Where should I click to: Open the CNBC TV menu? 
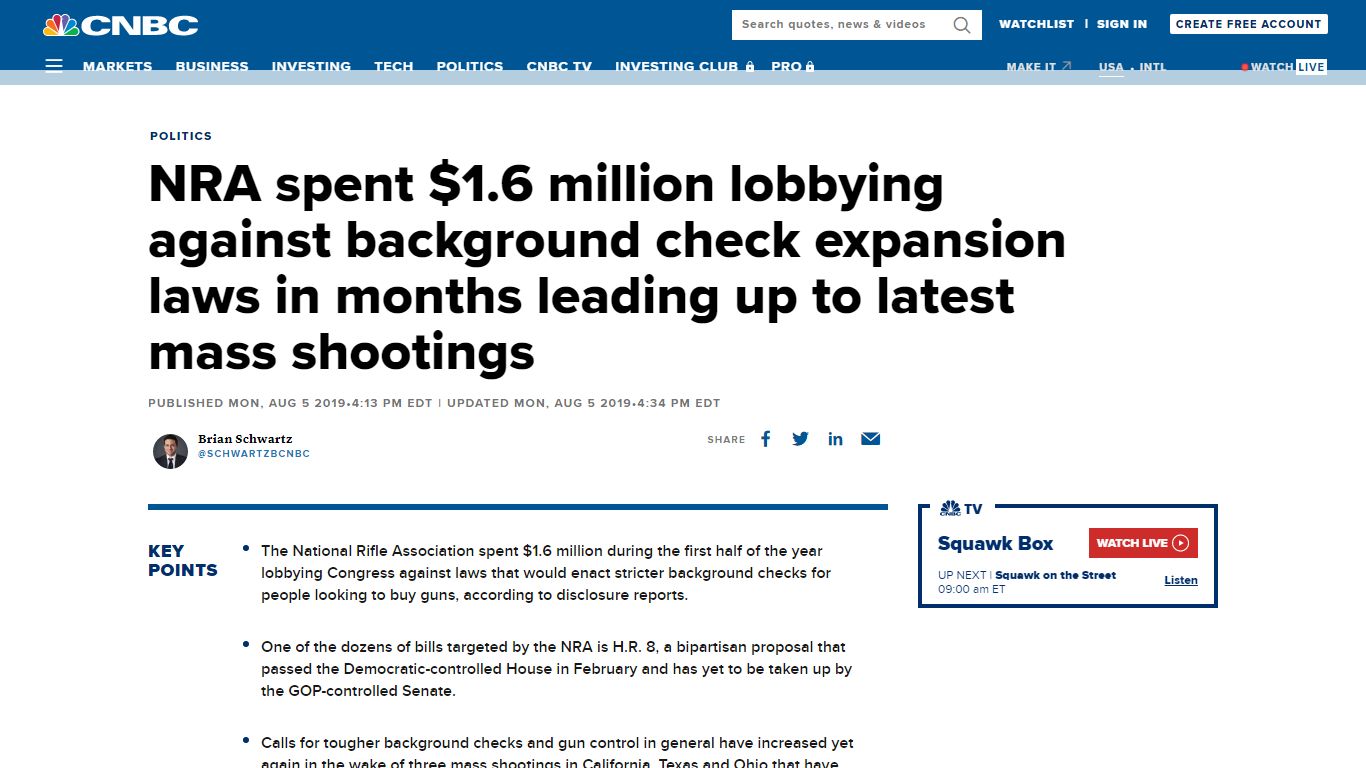pos(559,66)
